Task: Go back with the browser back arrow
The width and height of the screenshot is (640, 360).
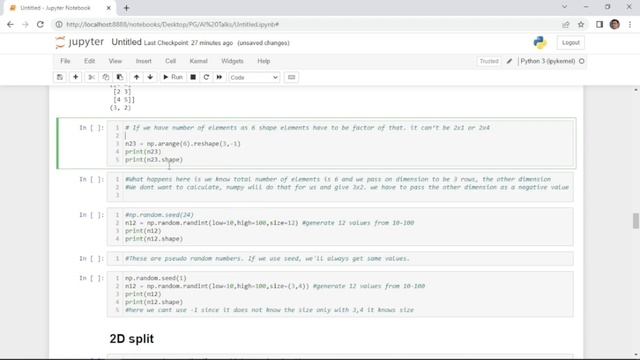Action: click(10, 24)
